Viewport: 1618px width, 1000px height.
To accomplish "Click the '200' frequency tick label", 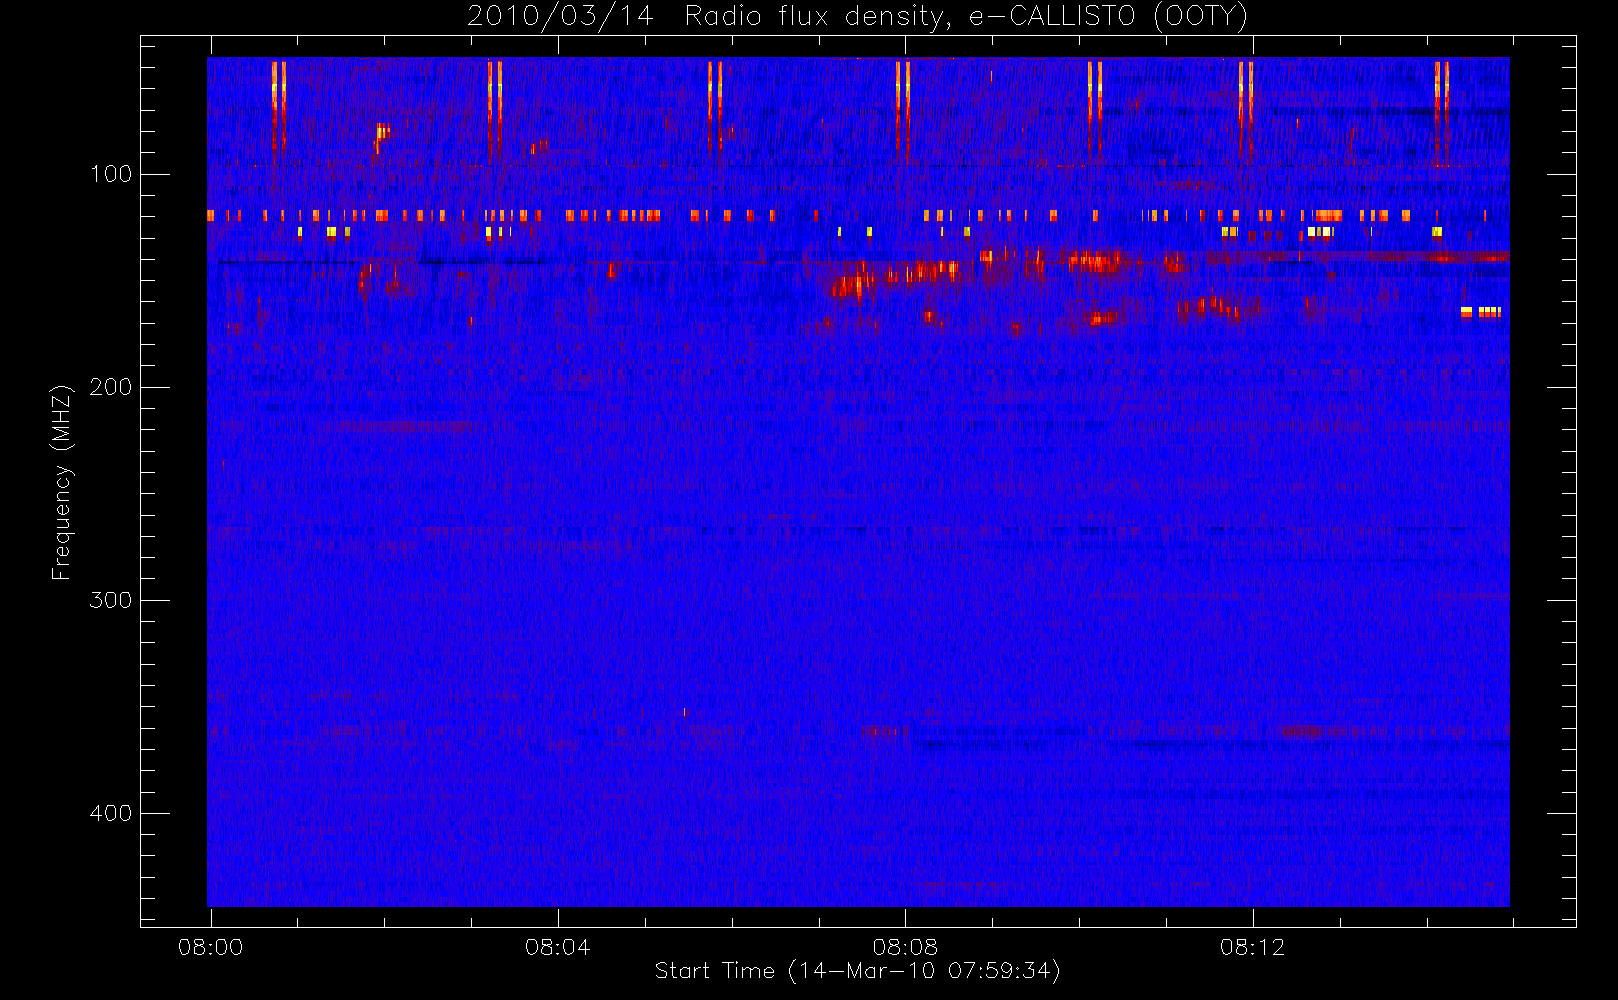I will point(111,387).
